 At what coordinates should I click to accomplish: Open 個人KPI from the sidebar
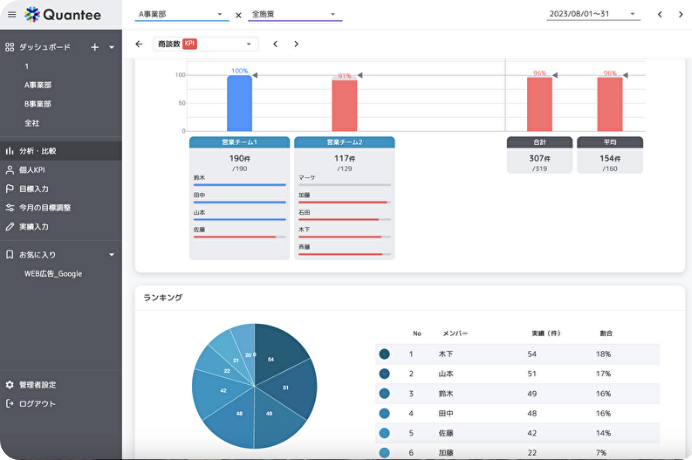[34, 170]
